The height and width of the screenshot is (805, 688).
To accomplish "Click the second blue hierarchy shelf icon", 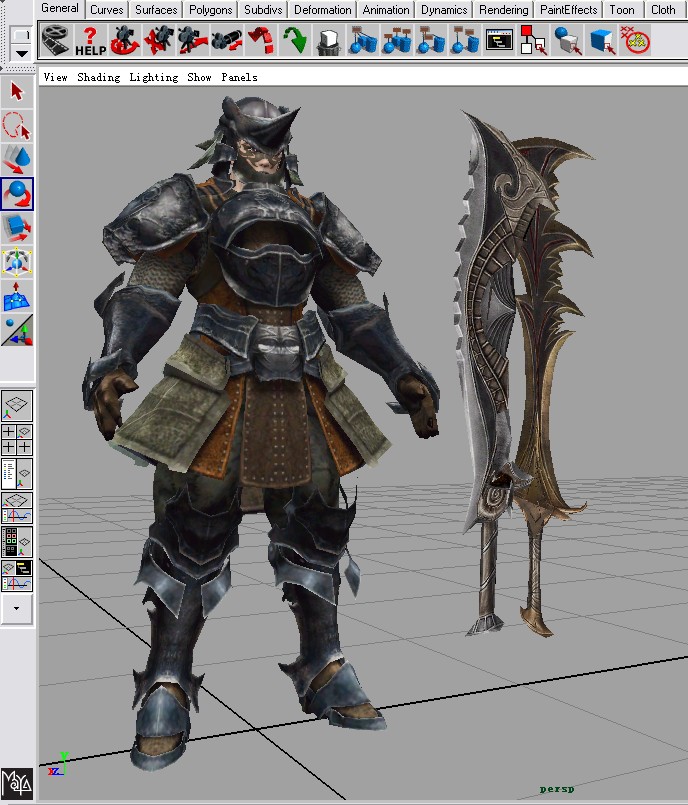I will click(x=397, y=40).
